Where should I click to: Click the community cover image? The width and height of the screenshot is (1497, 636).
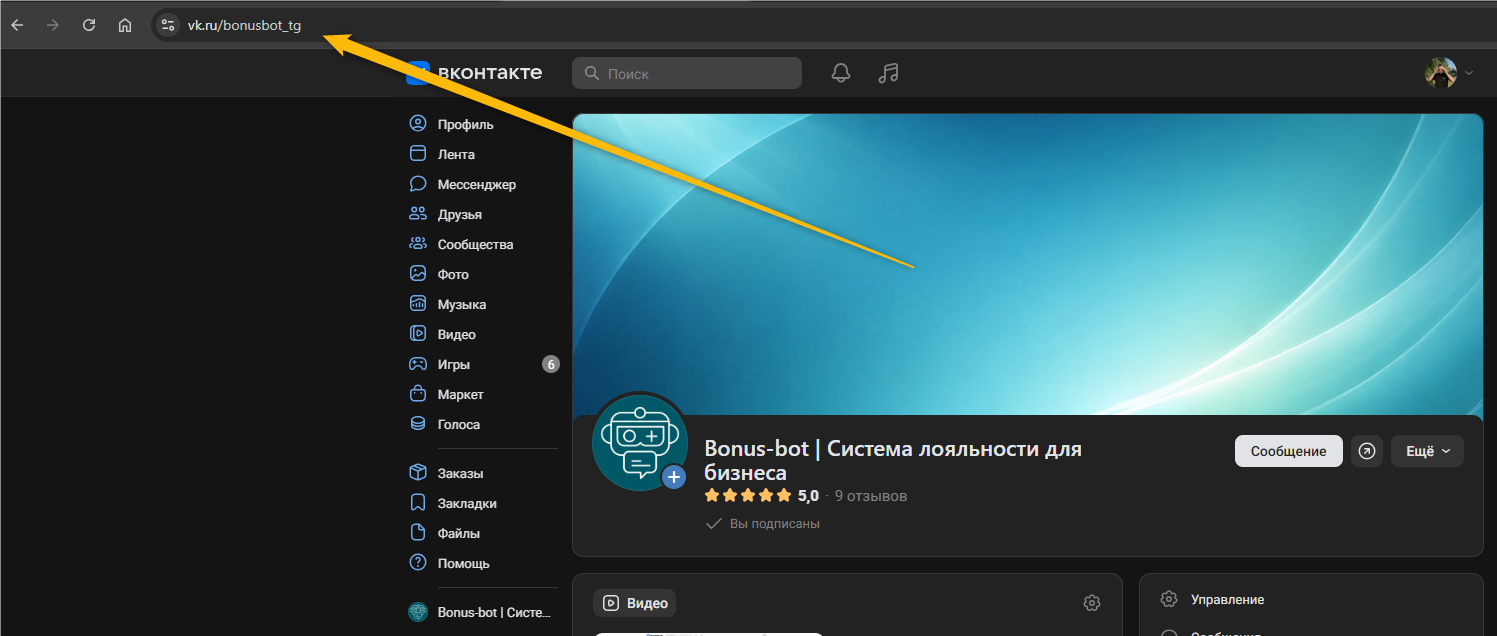[1027, 264]
